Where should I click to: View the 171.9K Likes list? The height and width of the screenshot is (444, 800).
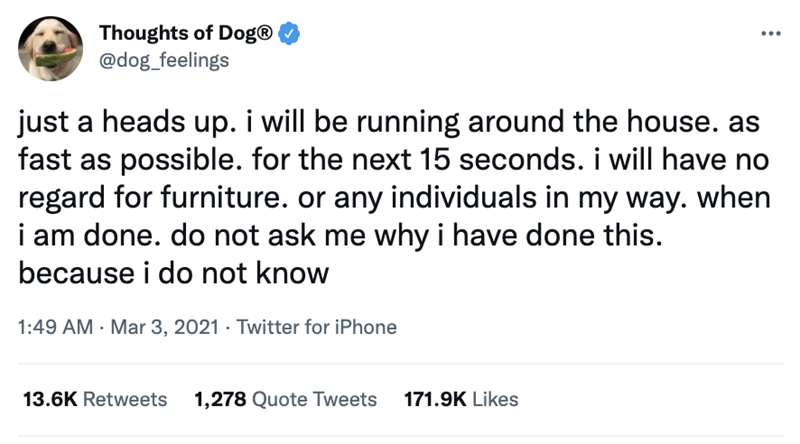pos(459,399)
